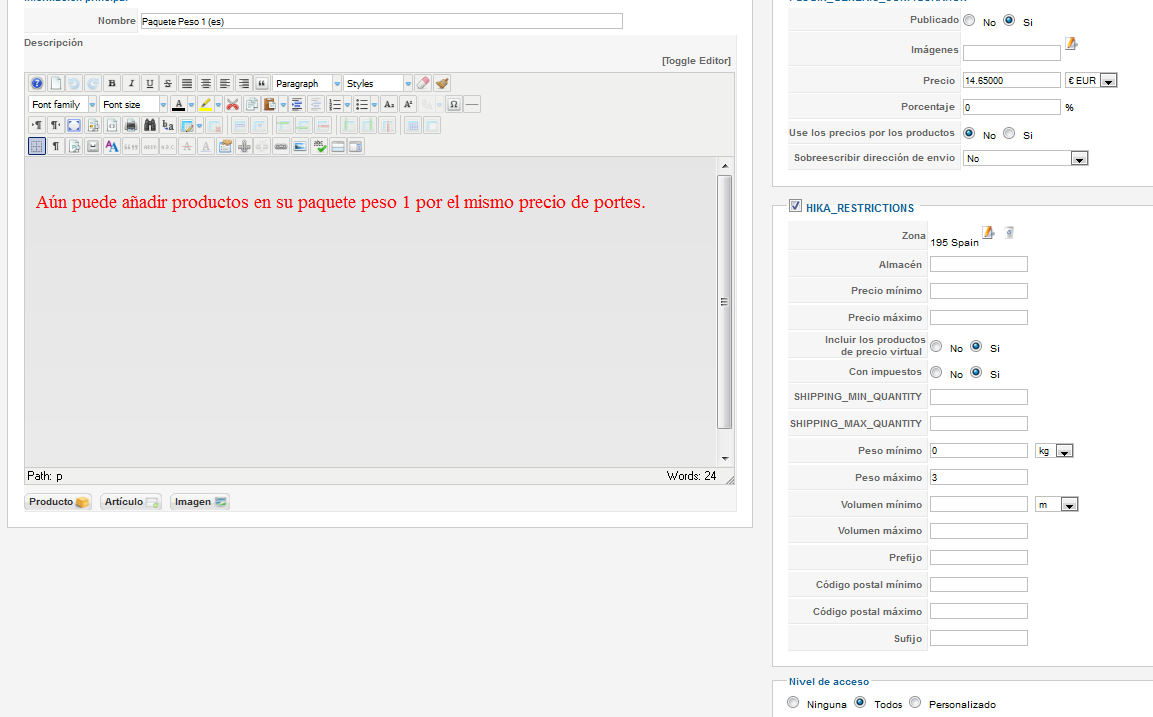Cut selection with scissors icon
The width and height of the screenshot is (1153, 717).
tap(232, 104)
